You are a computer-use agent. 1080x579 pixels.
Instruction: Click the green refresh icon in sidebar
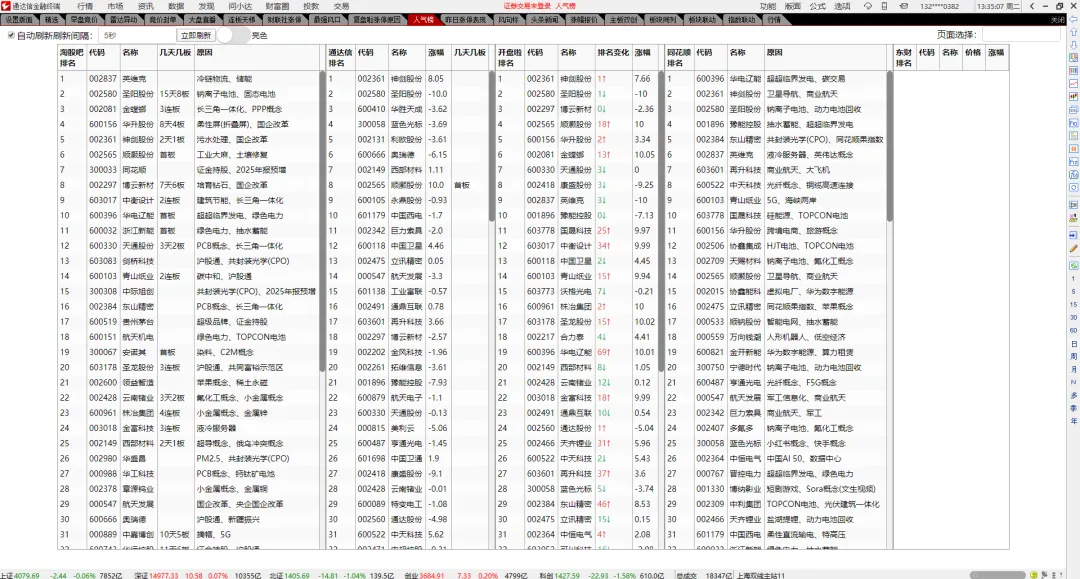coord(1073,266)
